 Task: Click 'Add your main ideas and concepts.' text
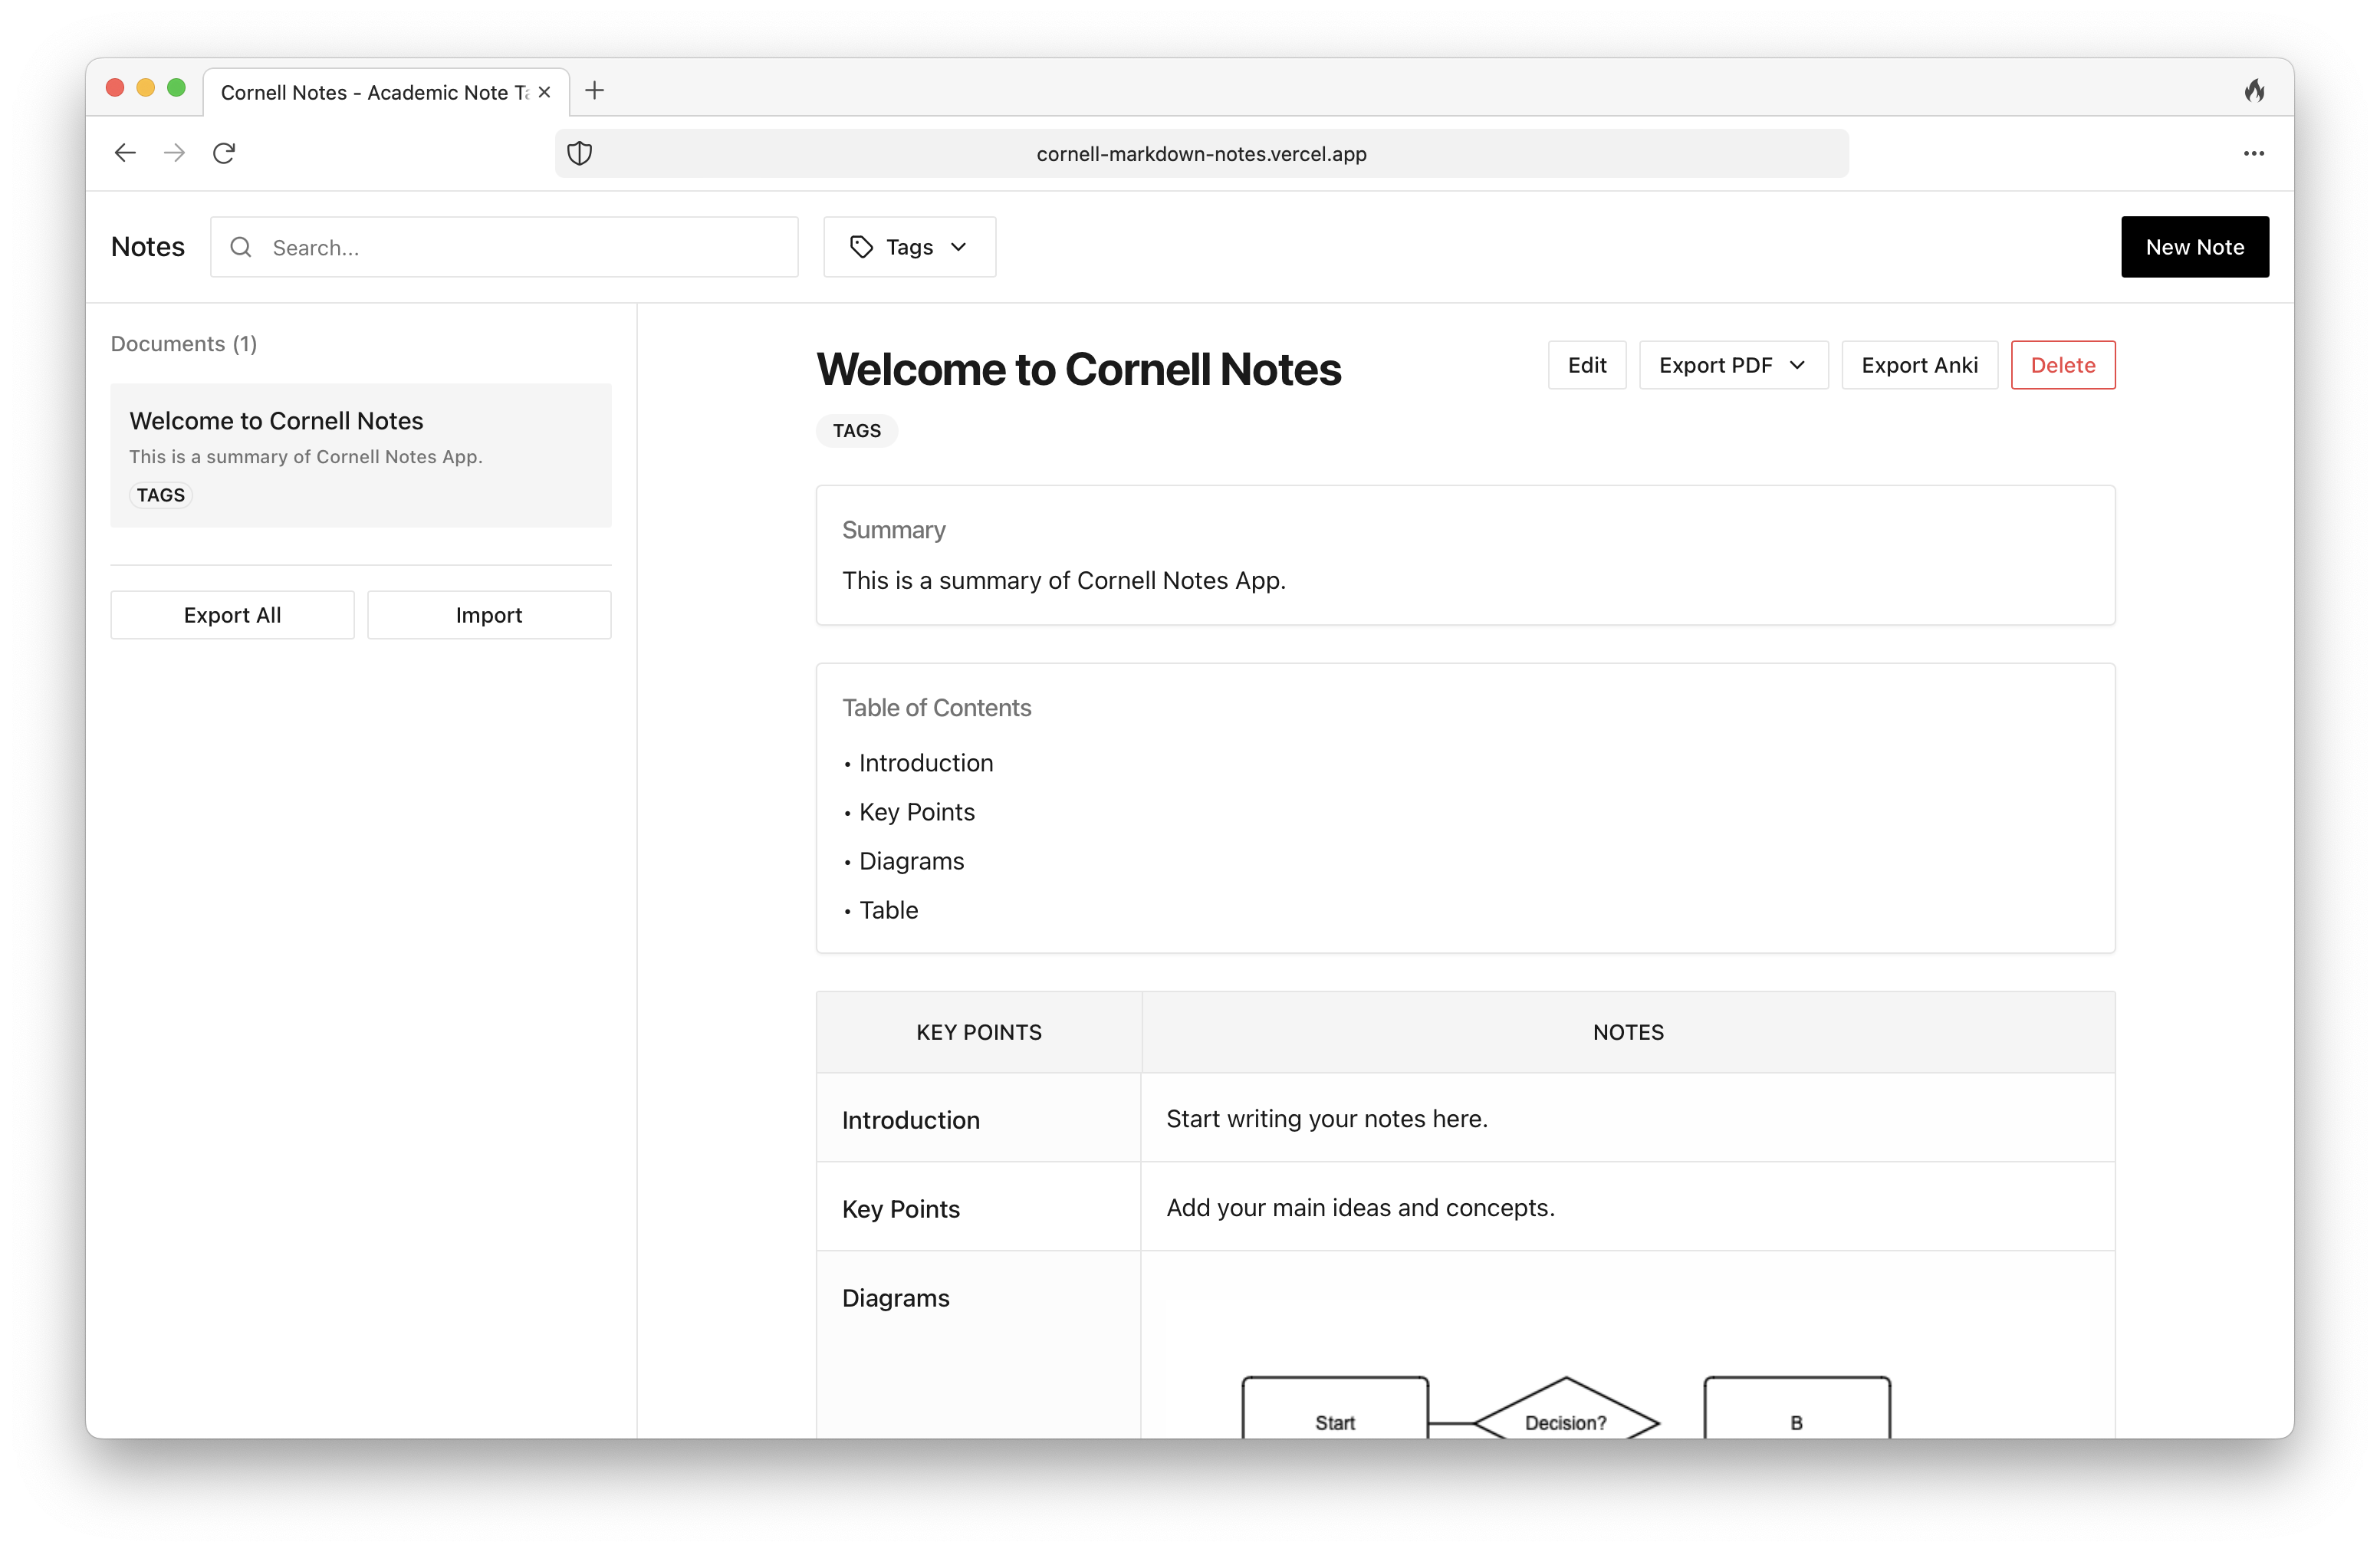1360,1208
